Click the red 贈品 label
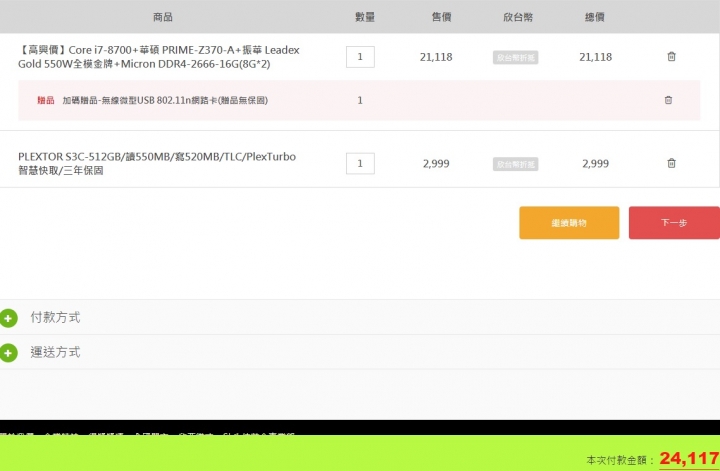The height and width of the screenshot is (471, 720). coord(45,100)
